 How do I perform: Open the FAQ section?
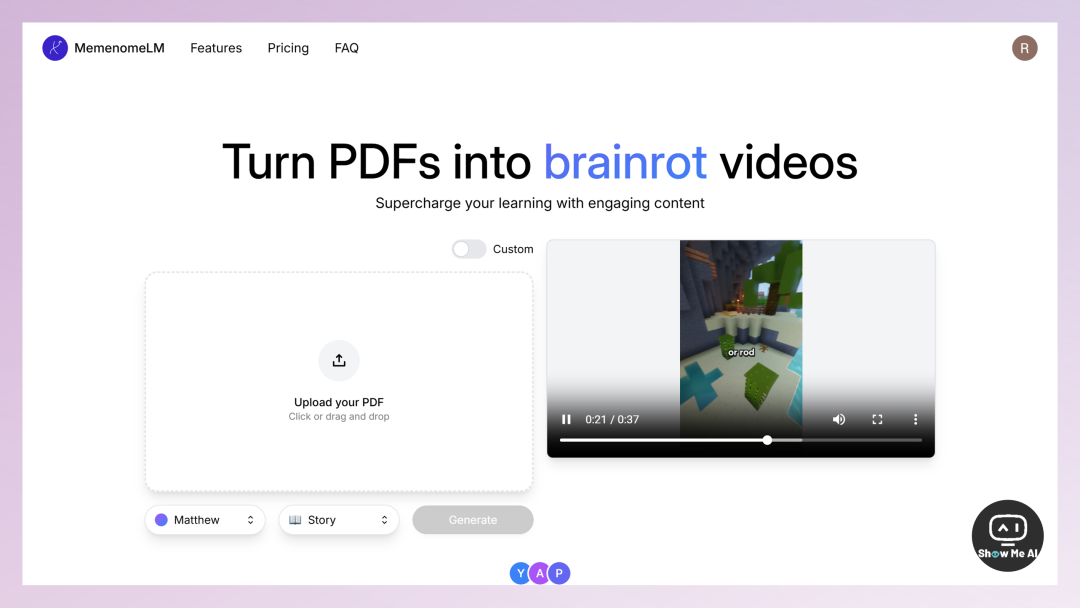click(x=346, y=48)
